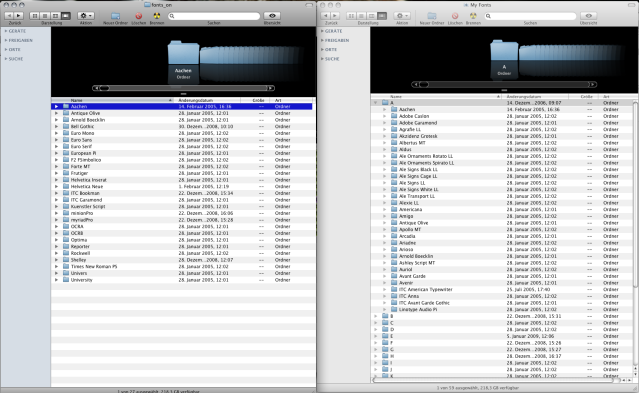Click Übersicht eye icon in My Fonts window
This screenshot has width=639, height=393.
click(588, 15)
